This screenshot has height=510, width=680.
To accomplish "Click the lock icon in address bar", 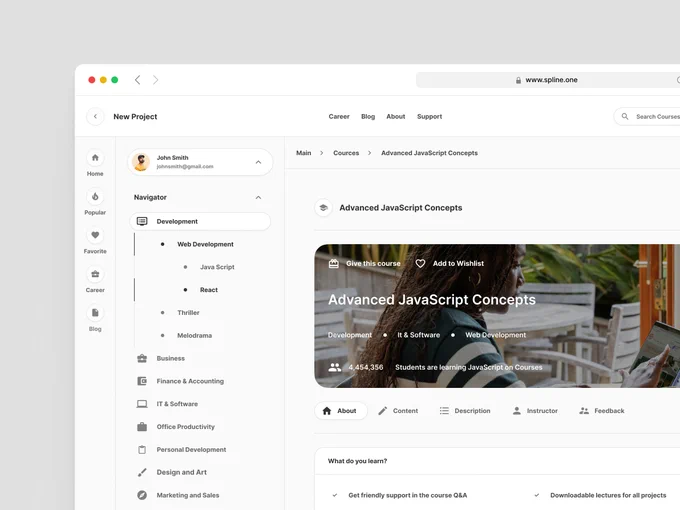I will pyautogui.click(x=518, y=80).
